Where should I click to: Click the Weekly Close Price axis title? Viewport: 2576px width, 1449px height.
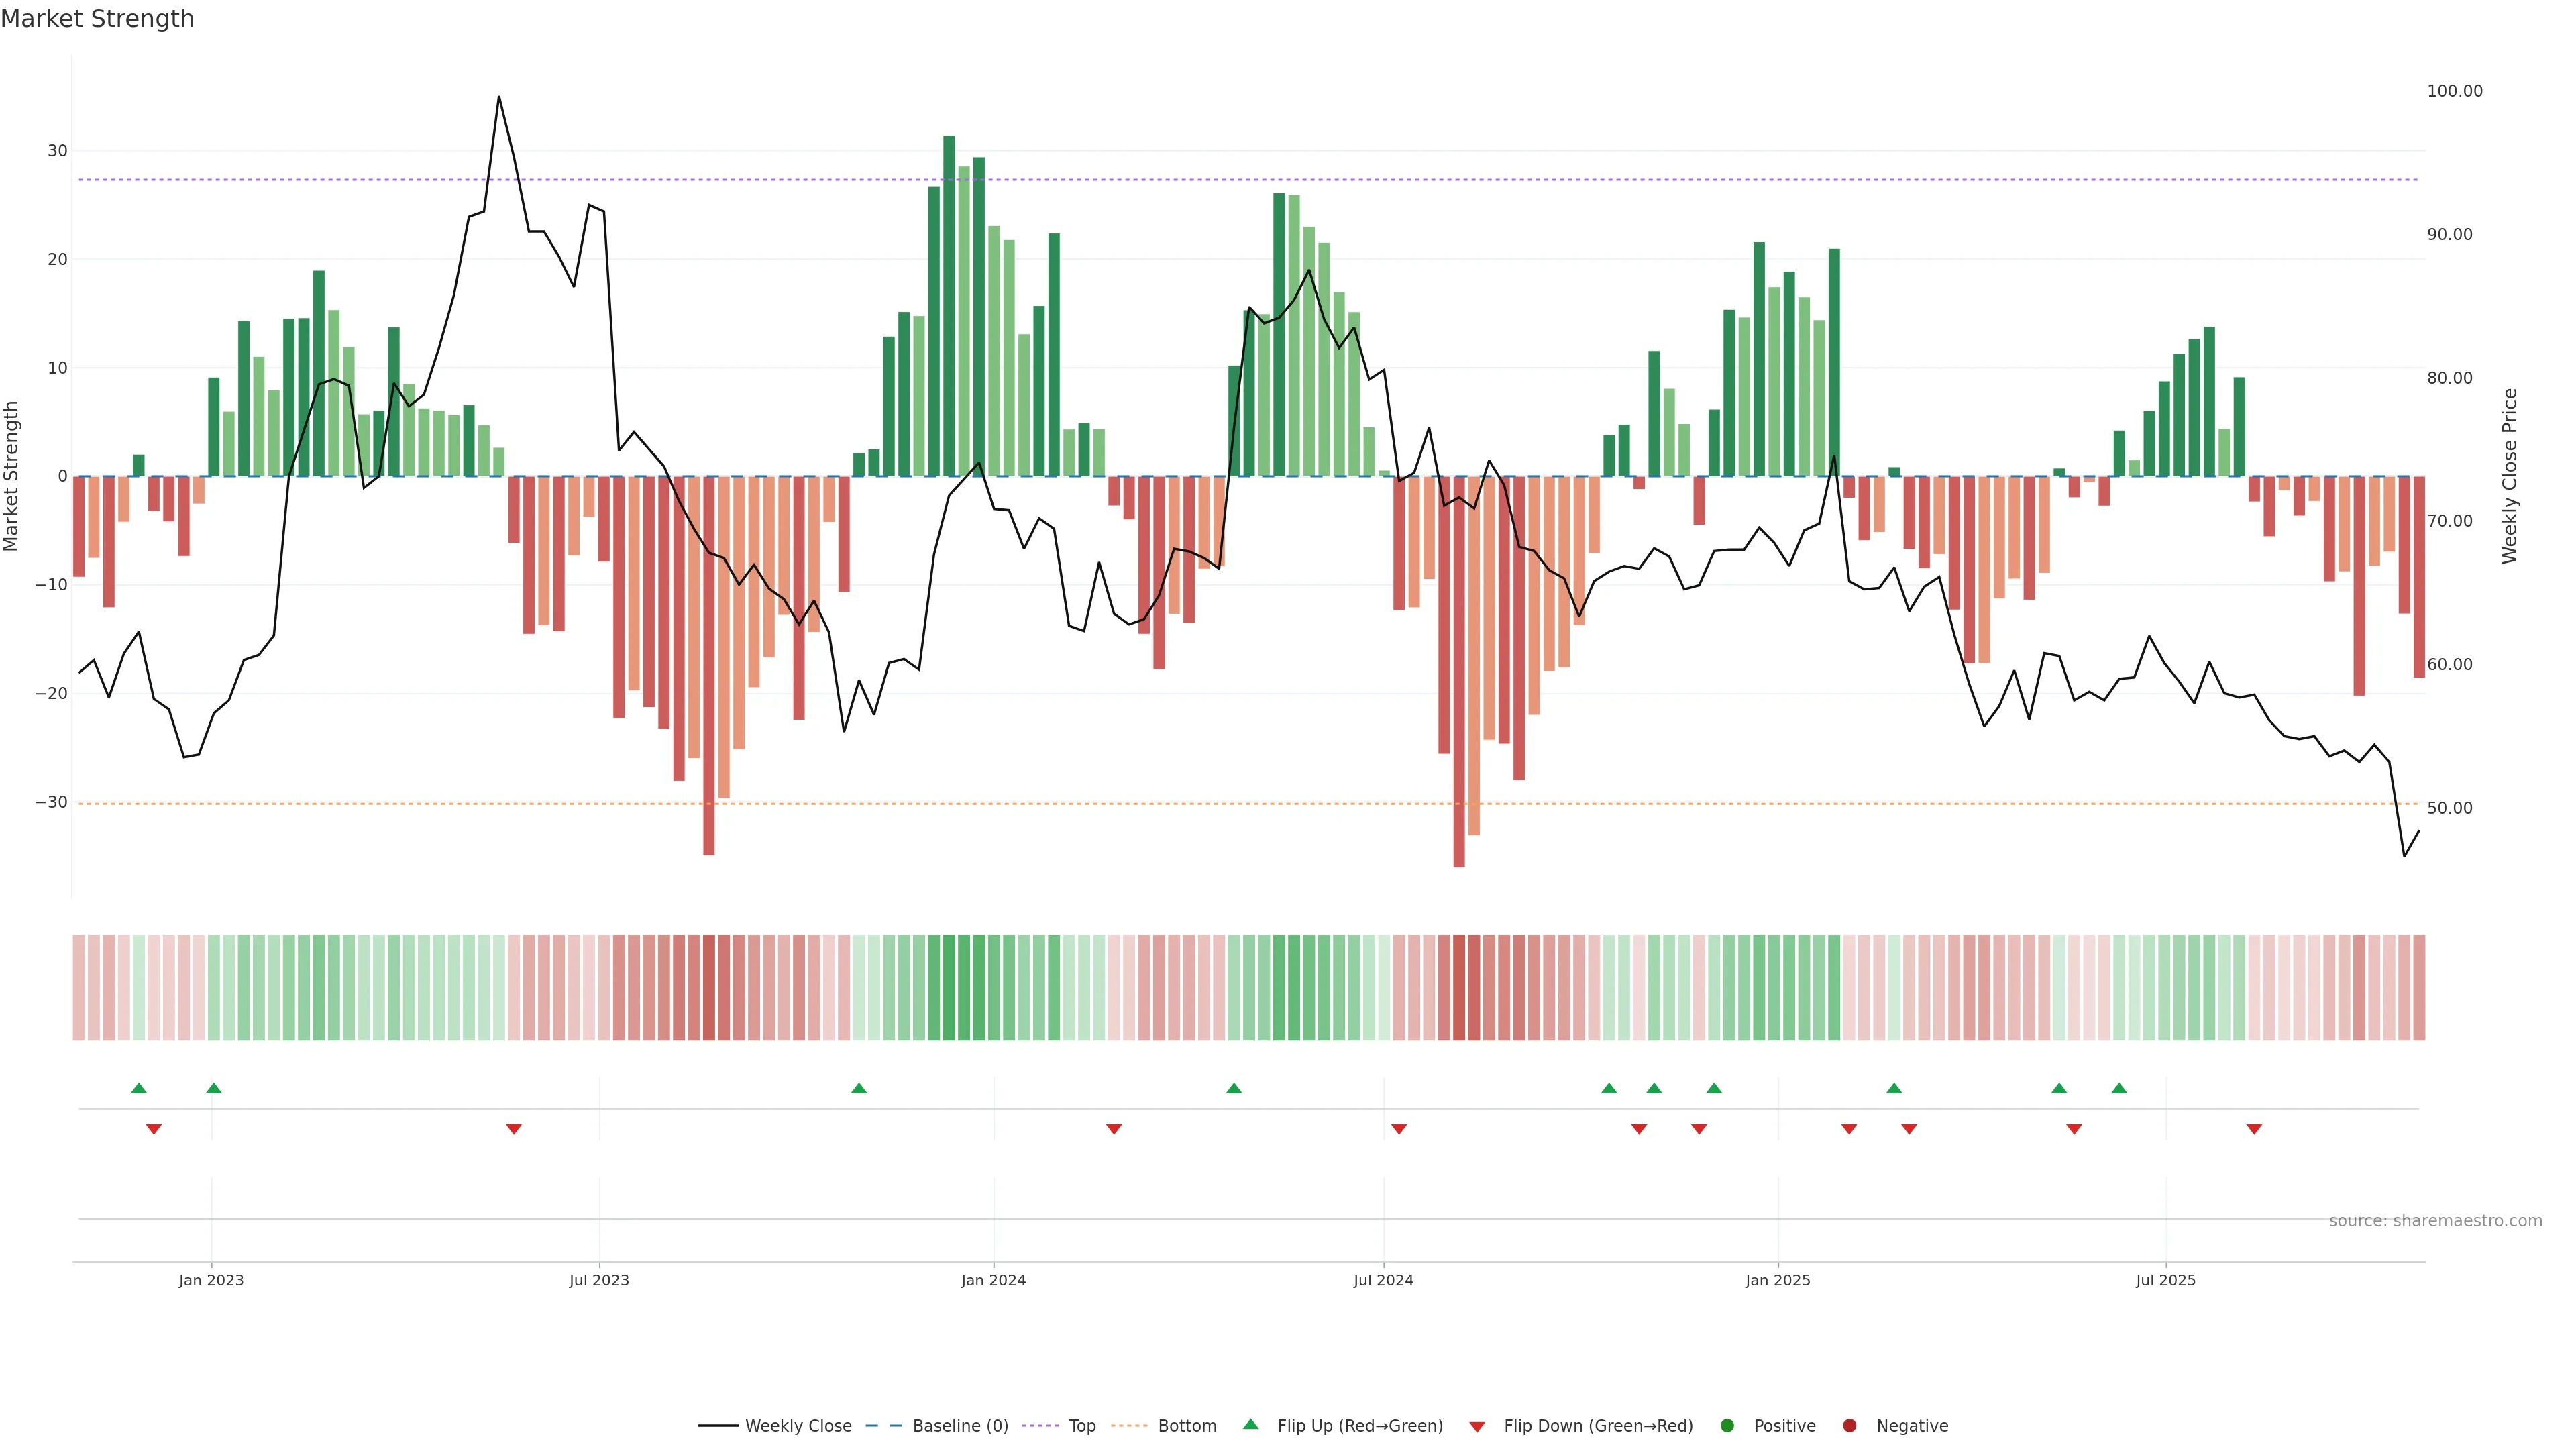pyautogui.click(x=2510, y=476)
